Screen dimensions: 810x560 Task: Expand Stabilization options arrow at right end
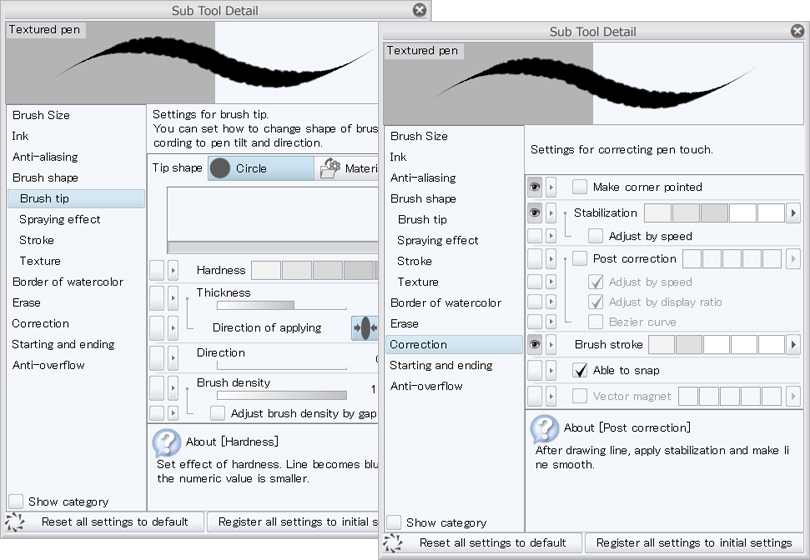(794, 213)
